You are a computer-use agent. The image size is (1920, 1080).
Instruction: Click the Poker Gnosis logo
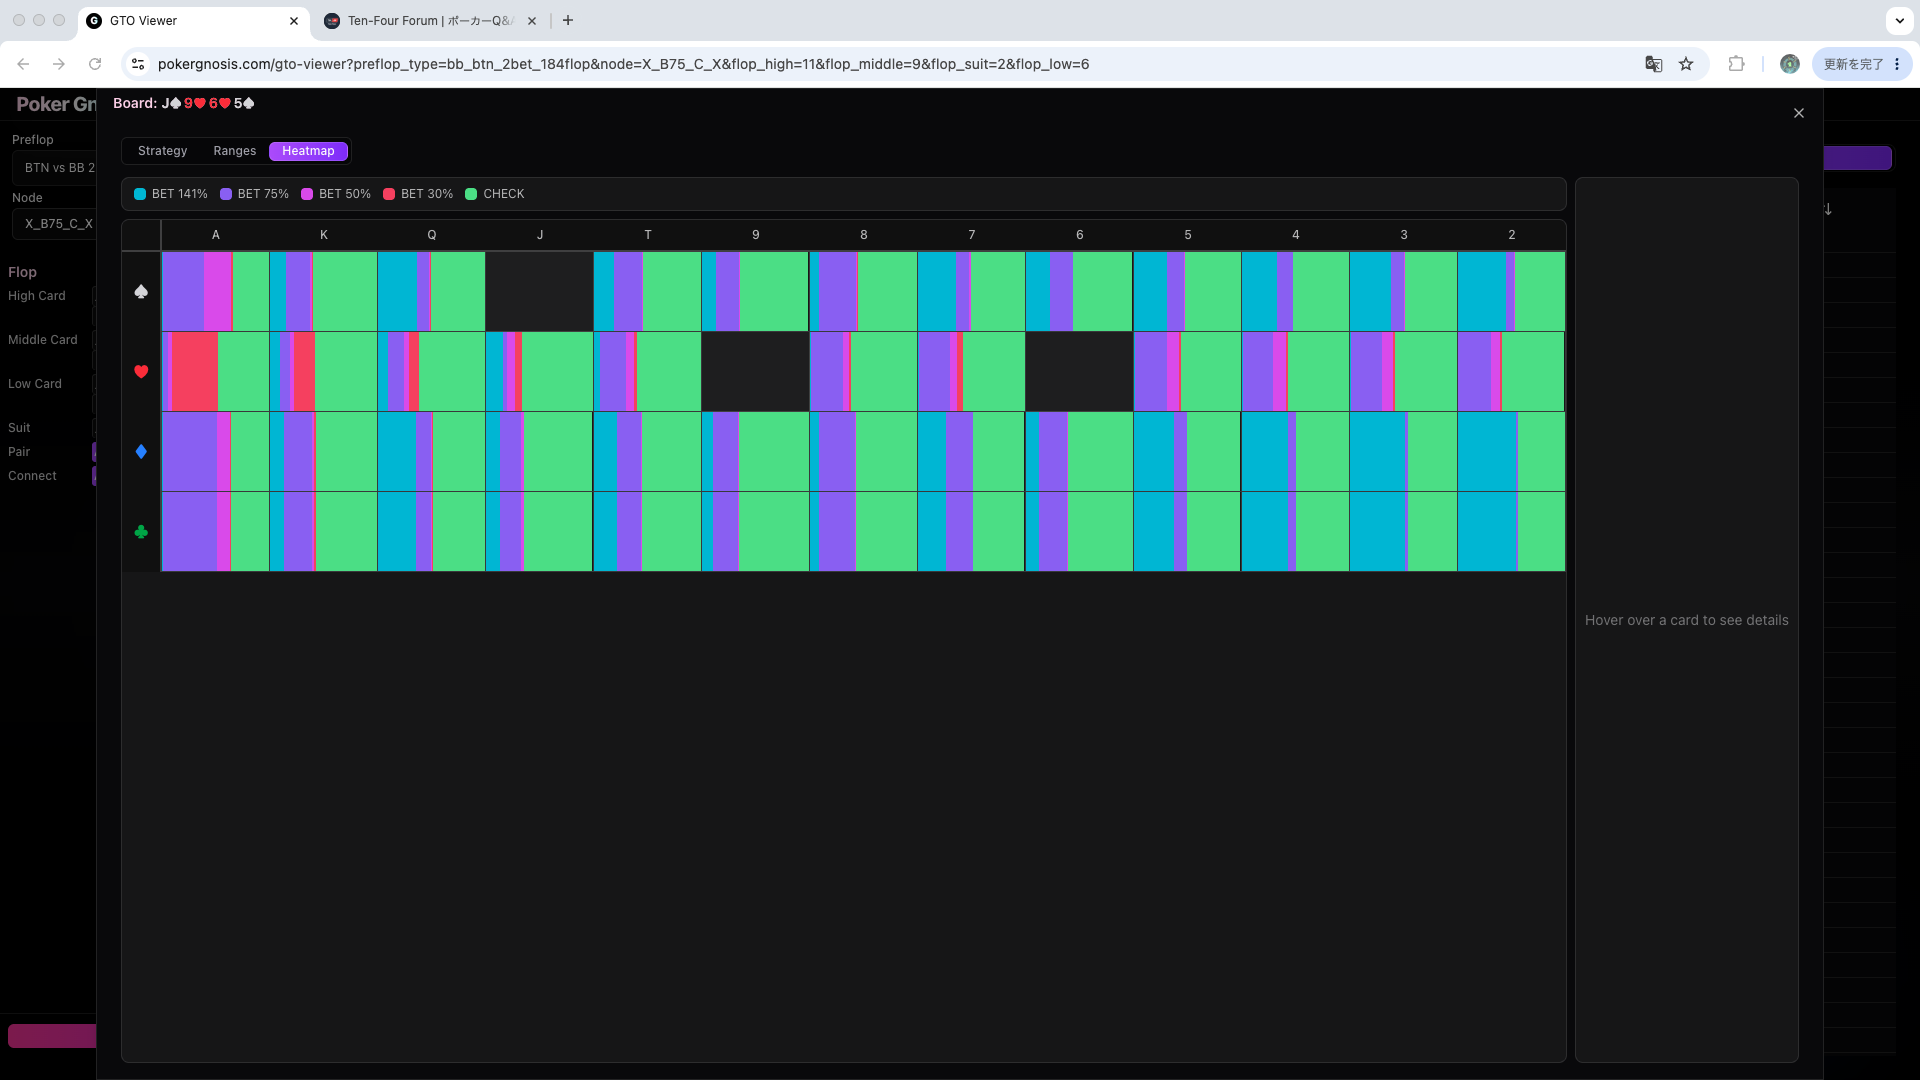coord(56,104)
